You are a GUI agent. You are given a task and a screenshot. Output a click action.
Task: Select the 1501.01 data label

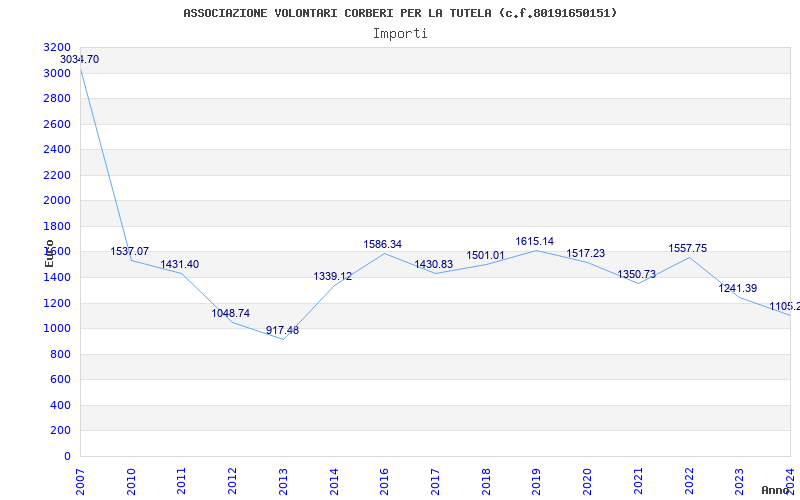tap(485, 256)
